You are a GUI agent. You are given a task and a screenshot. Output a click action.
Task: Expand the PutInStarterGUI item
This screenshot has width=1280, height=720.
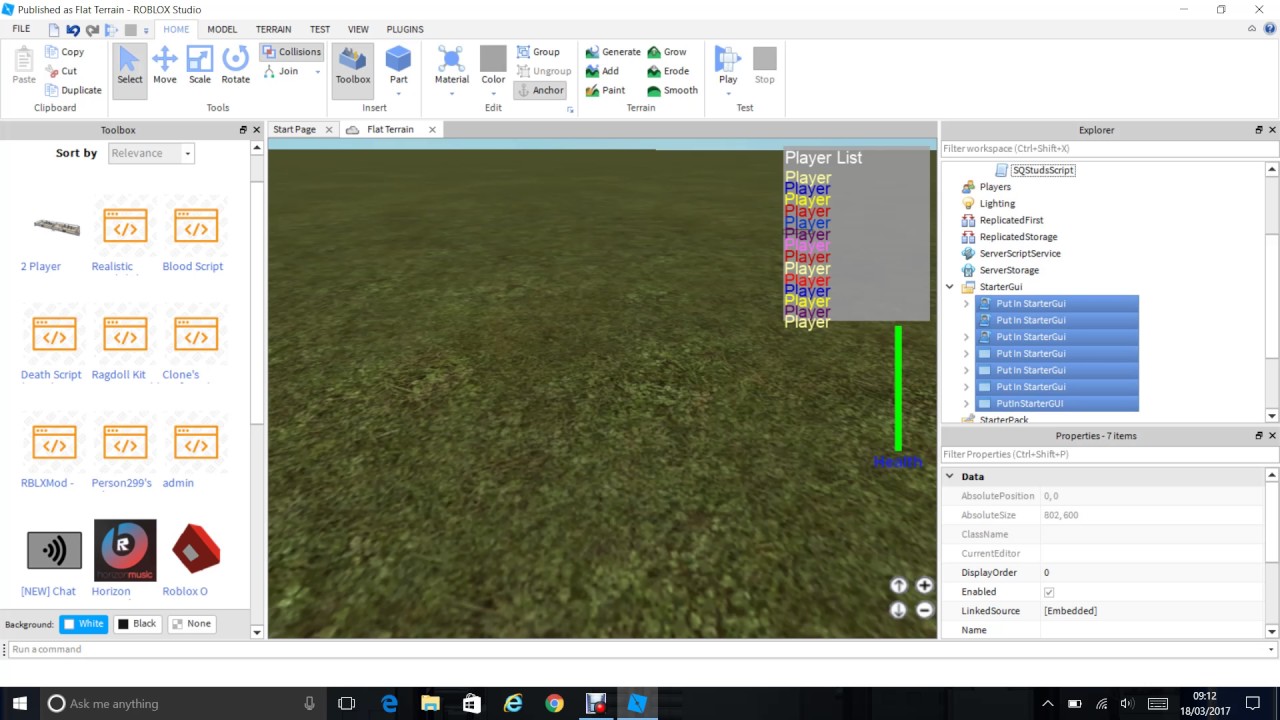point(966,404)
